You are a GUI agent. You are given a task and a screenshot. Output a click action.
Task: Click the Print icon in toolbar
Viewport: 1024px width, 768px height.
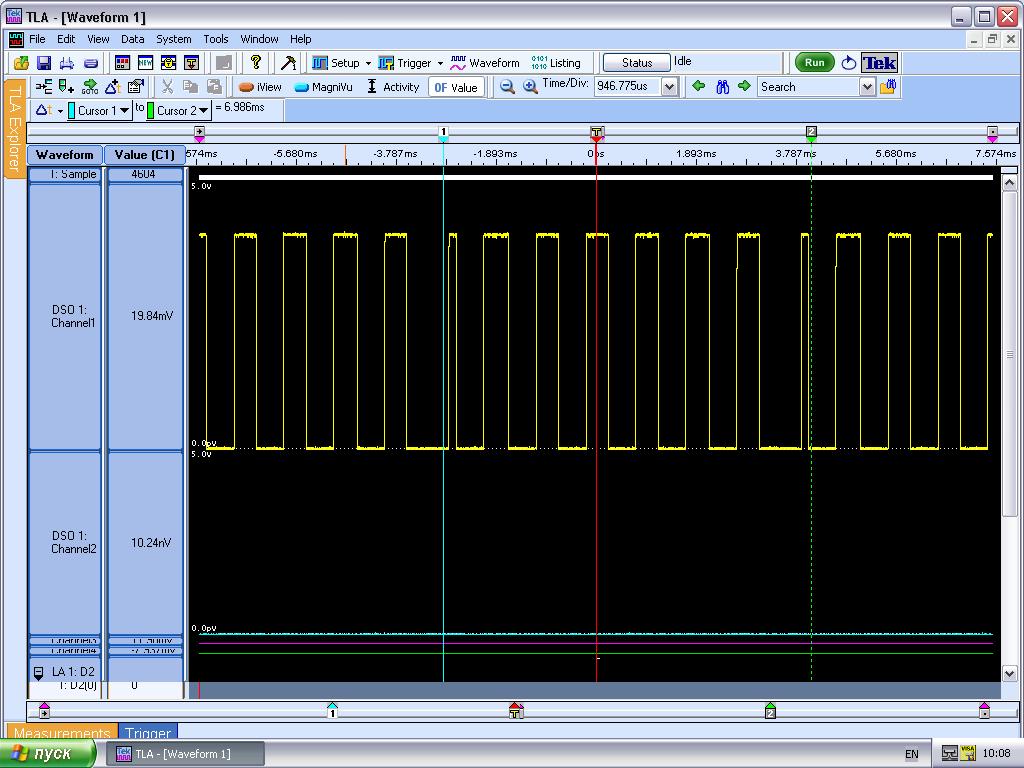67,63
